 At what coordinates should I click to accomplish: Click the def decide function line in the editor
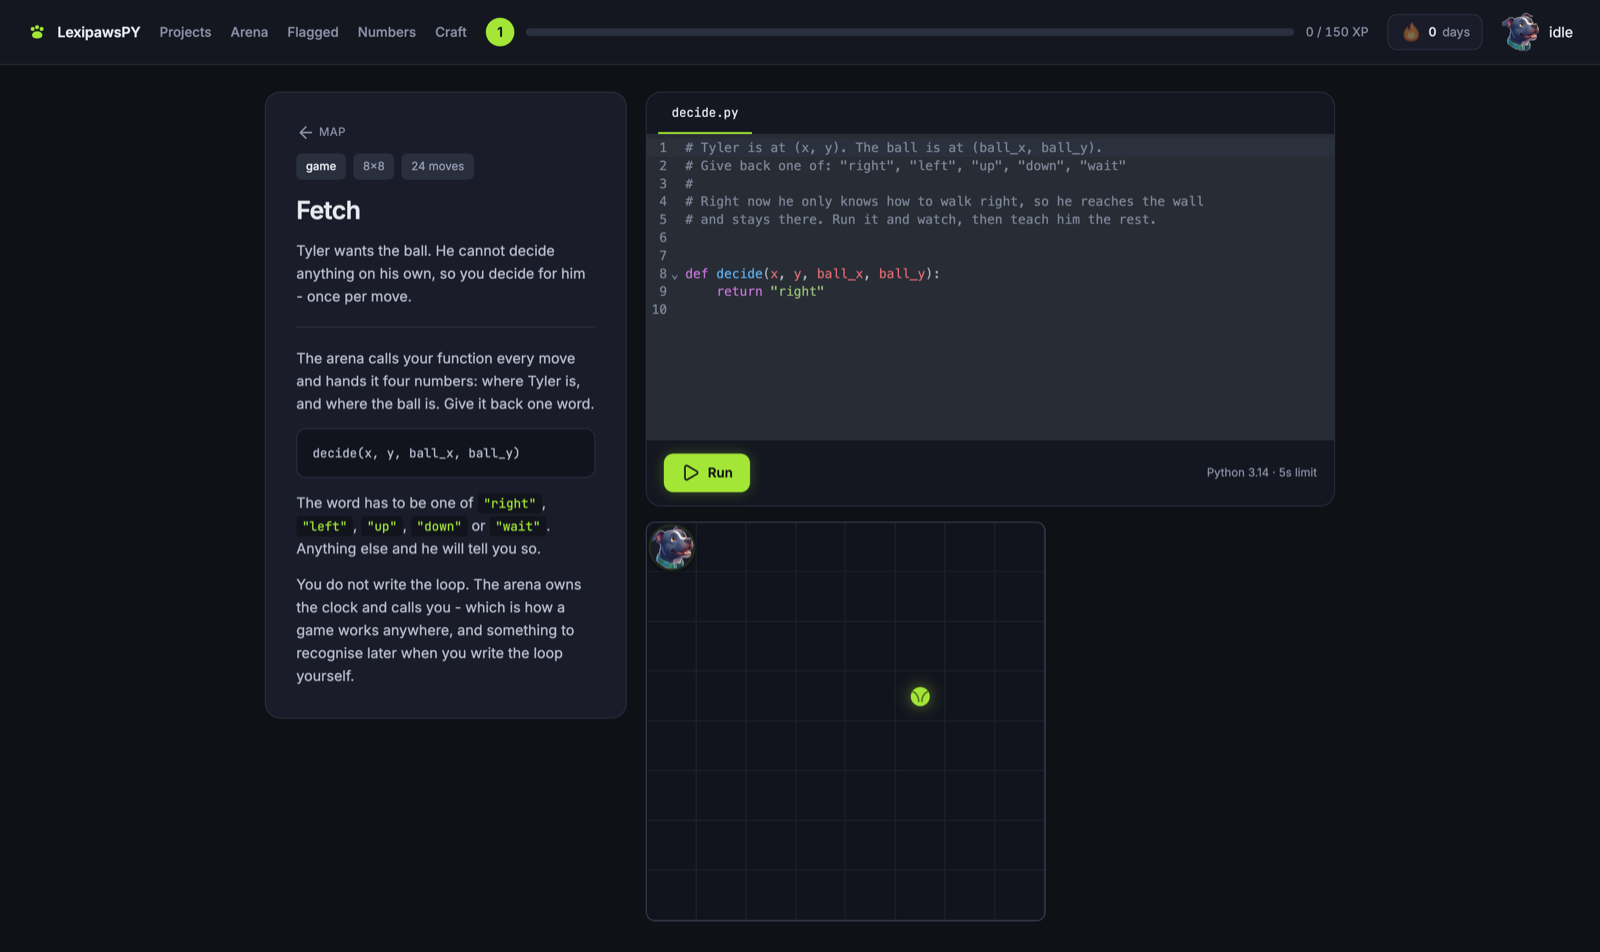pos(812,273)
